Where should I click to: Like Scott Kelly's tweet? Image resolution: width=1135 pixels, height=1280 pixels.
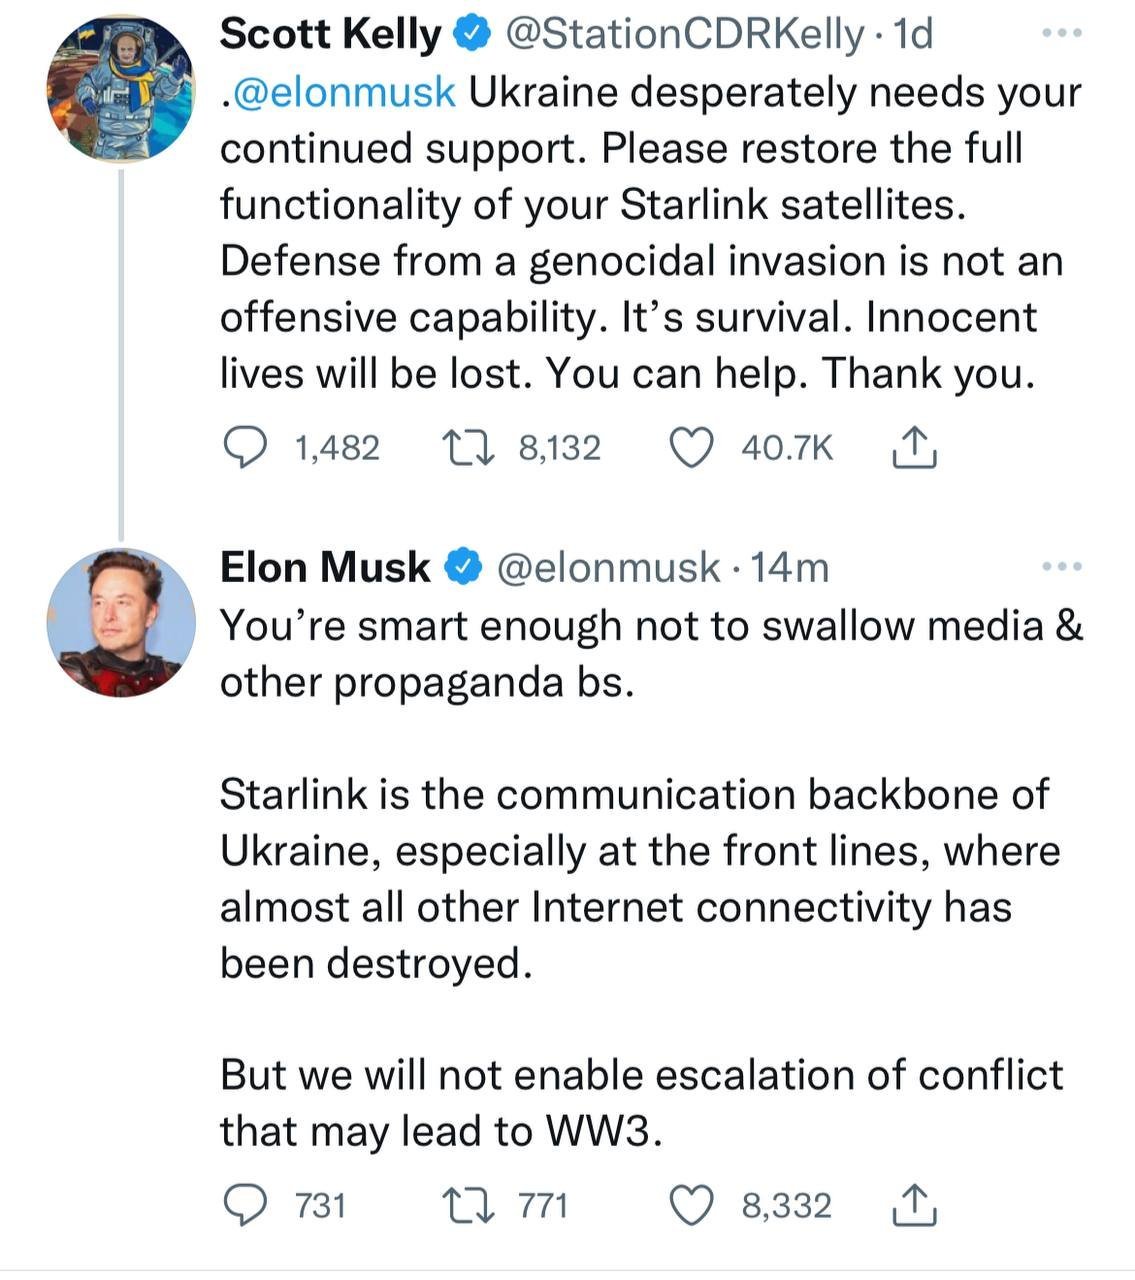tap(691, 448)
